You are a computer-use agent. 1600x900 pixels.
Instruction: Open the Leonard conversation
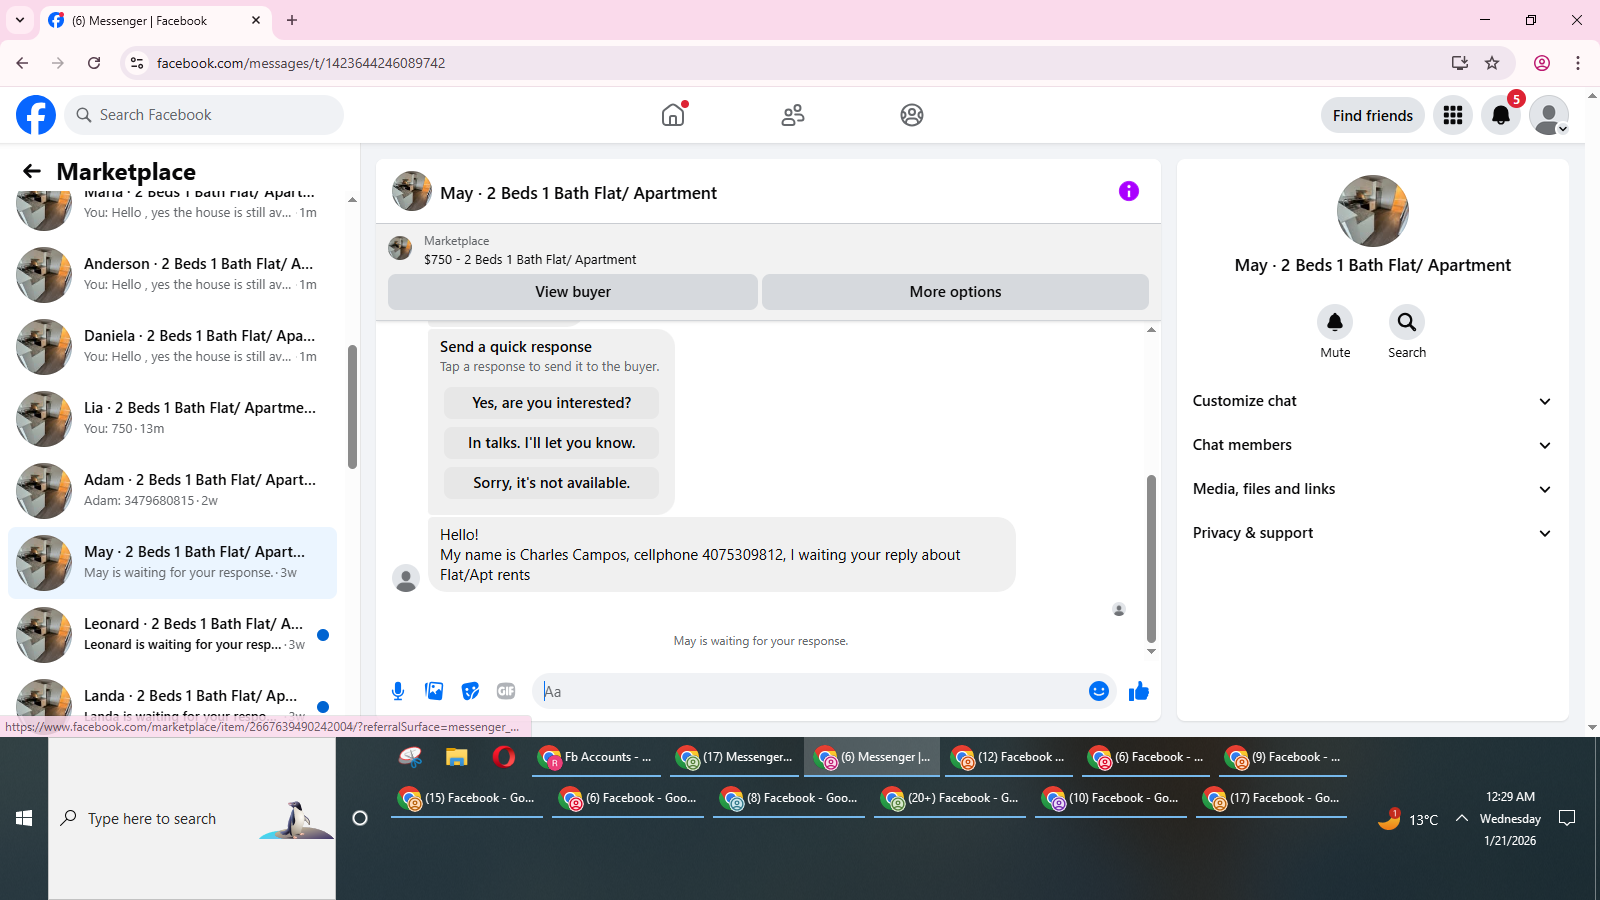pos(172,634)
